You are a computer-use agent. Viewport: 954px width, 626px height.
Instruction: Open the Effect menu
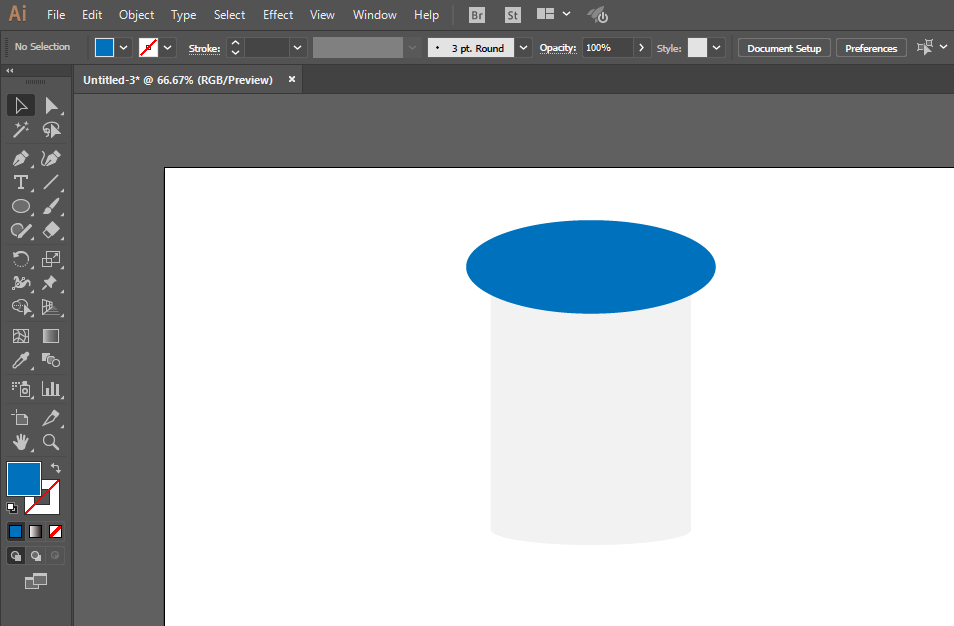(278, 15)
